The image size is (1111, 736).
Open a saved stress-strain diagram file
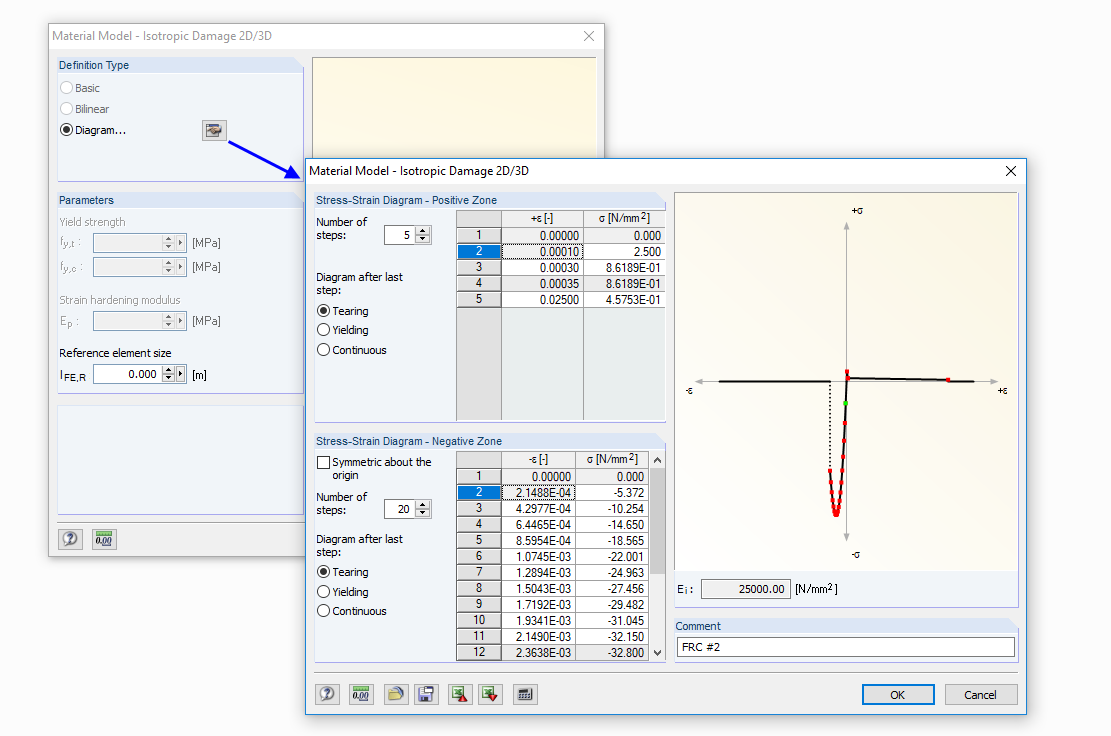pos(394,694)
